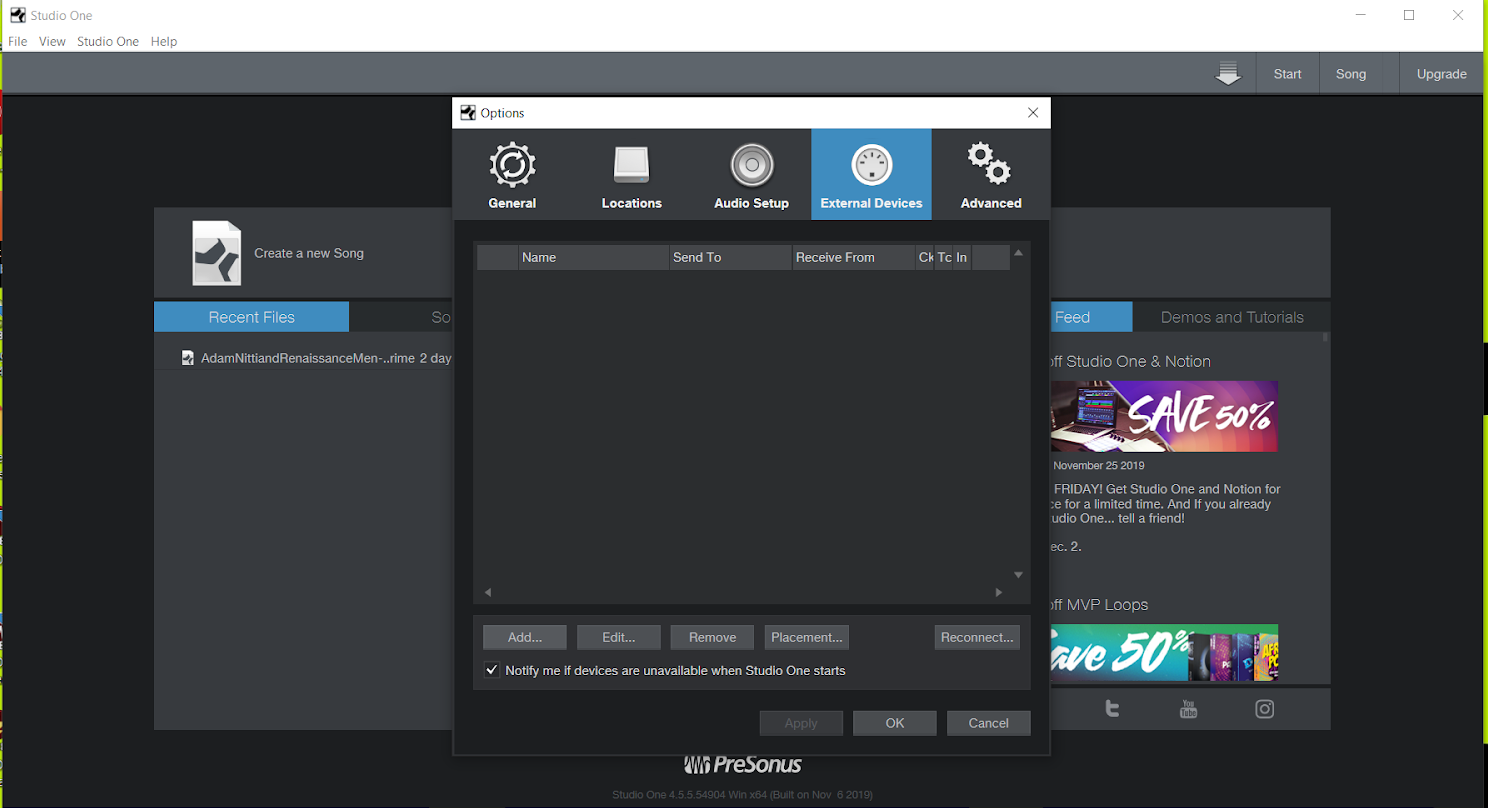The height and width of the screenshot is (808, 1488).
Task: Click the Send To column header
Action: coord(731,257)
